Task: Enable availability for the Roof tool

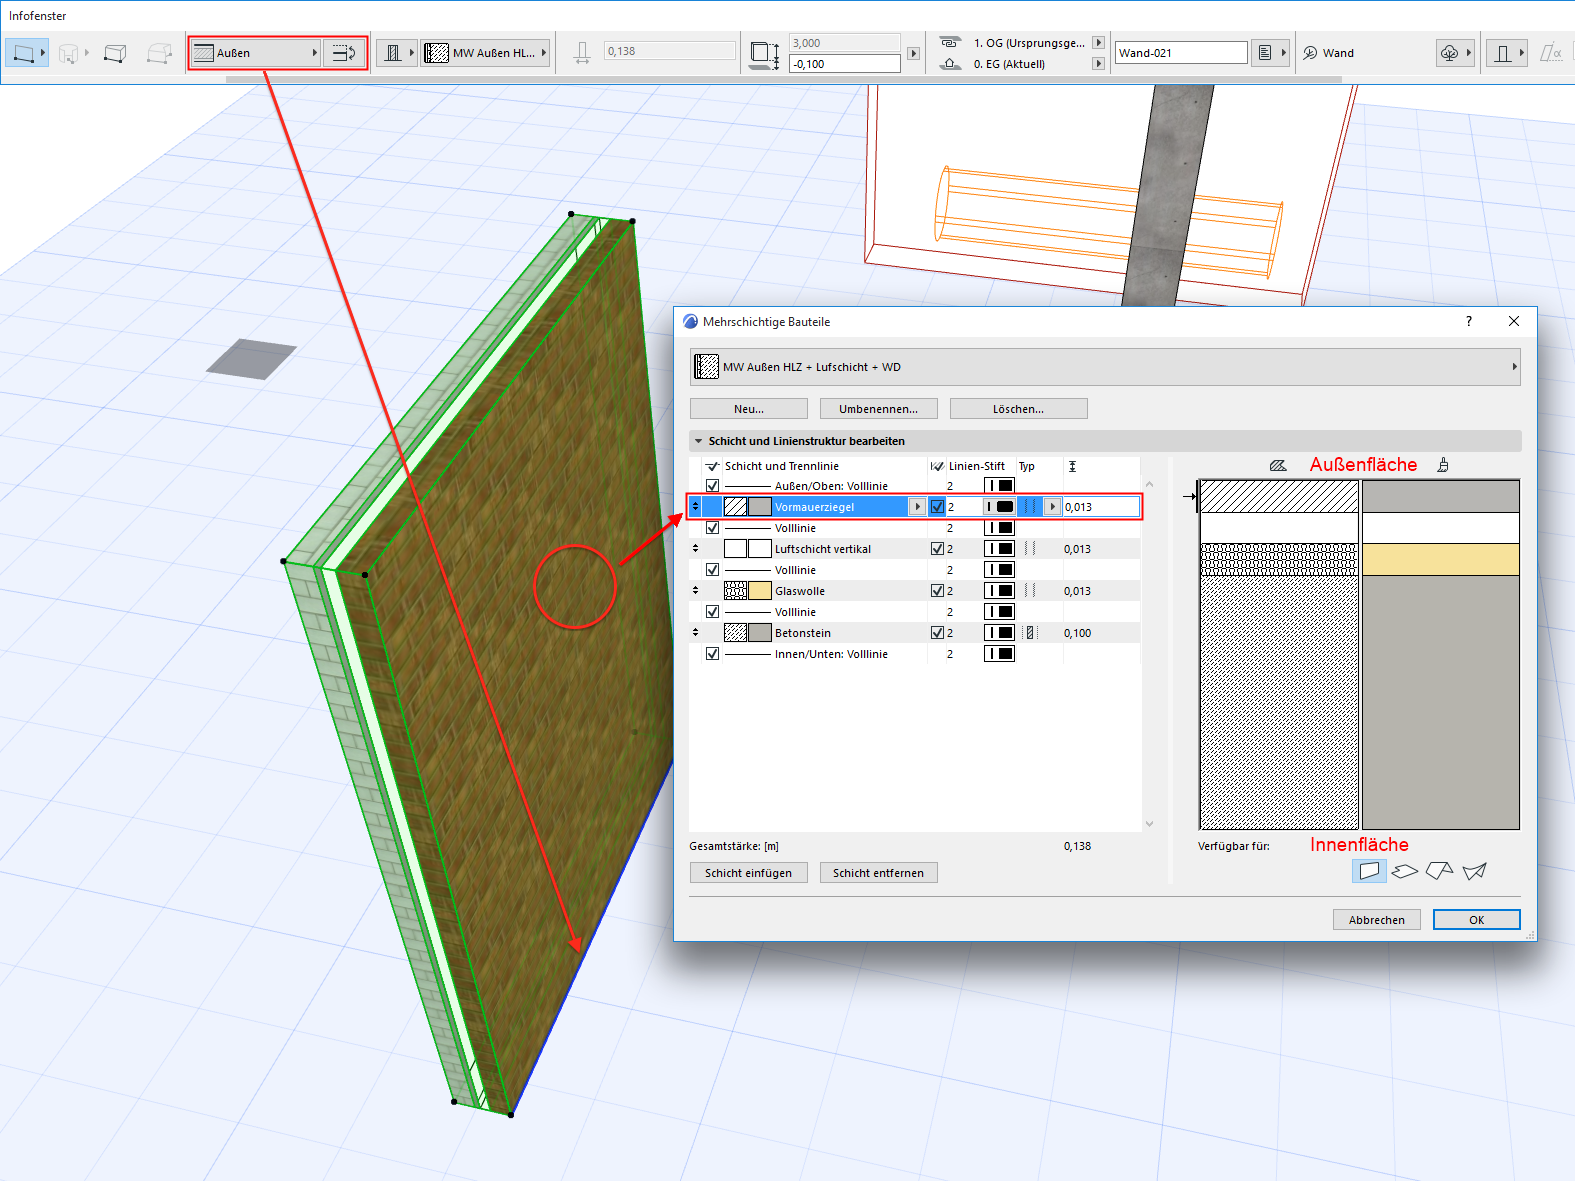Action: click(1439, 871)
